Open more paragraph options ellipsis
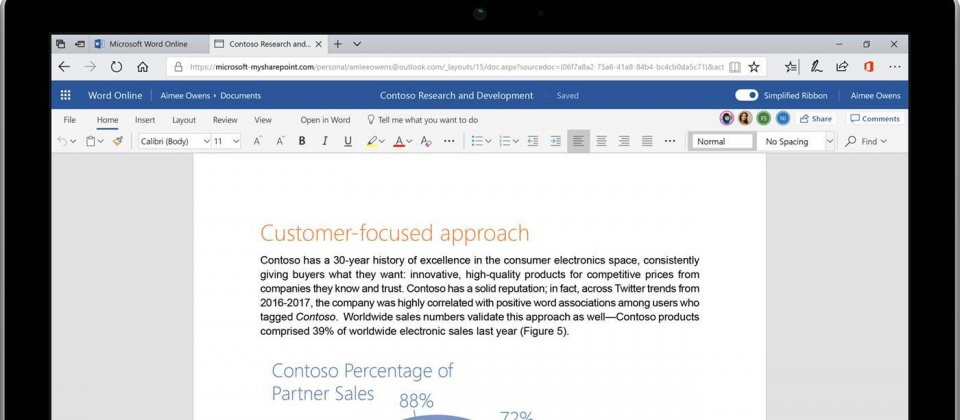This screenshot has height=420, width=960. click(670, 141)
